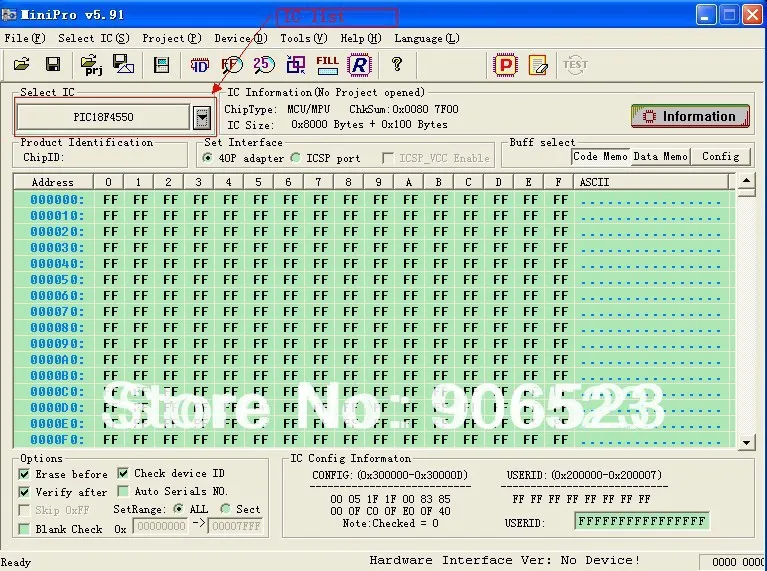The height and width of the screenshot is (571, 767).
Task: Open the File menu
Action: 24,38
